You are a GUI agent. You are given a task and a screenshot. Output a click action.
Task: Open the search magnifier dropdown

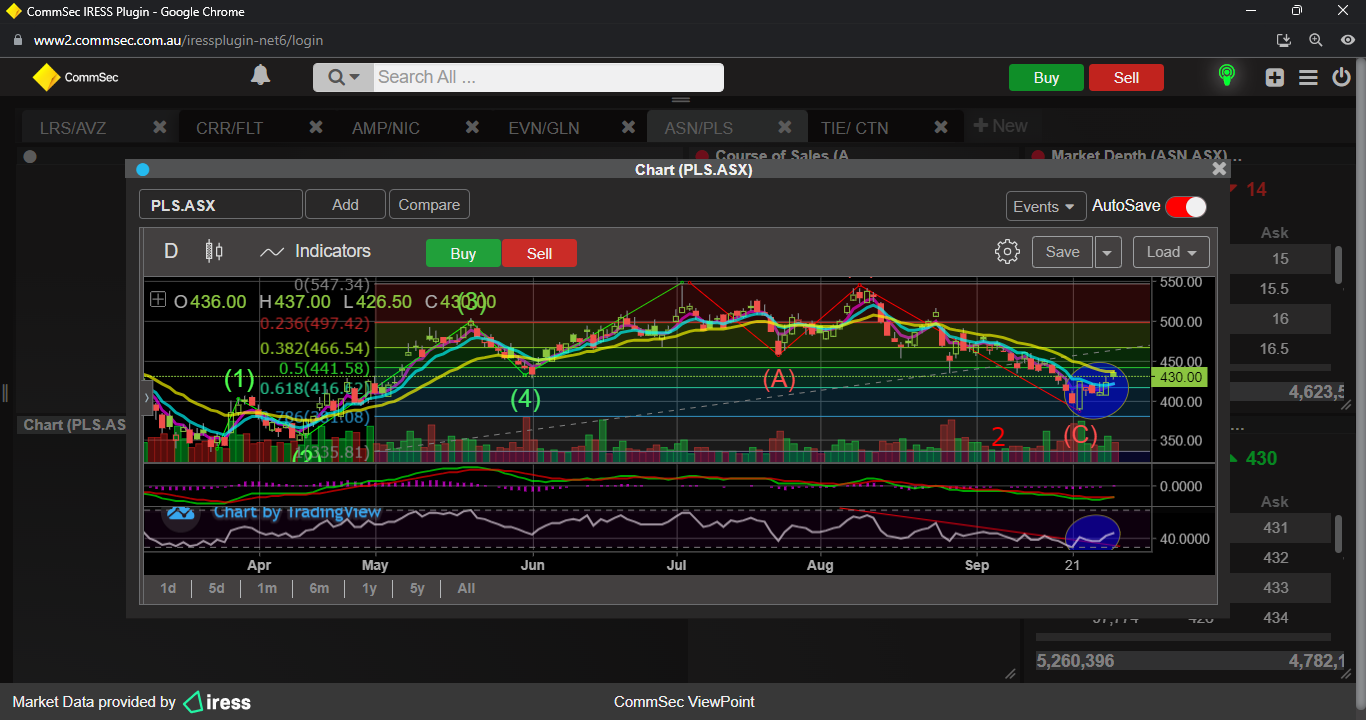(343, 77)
